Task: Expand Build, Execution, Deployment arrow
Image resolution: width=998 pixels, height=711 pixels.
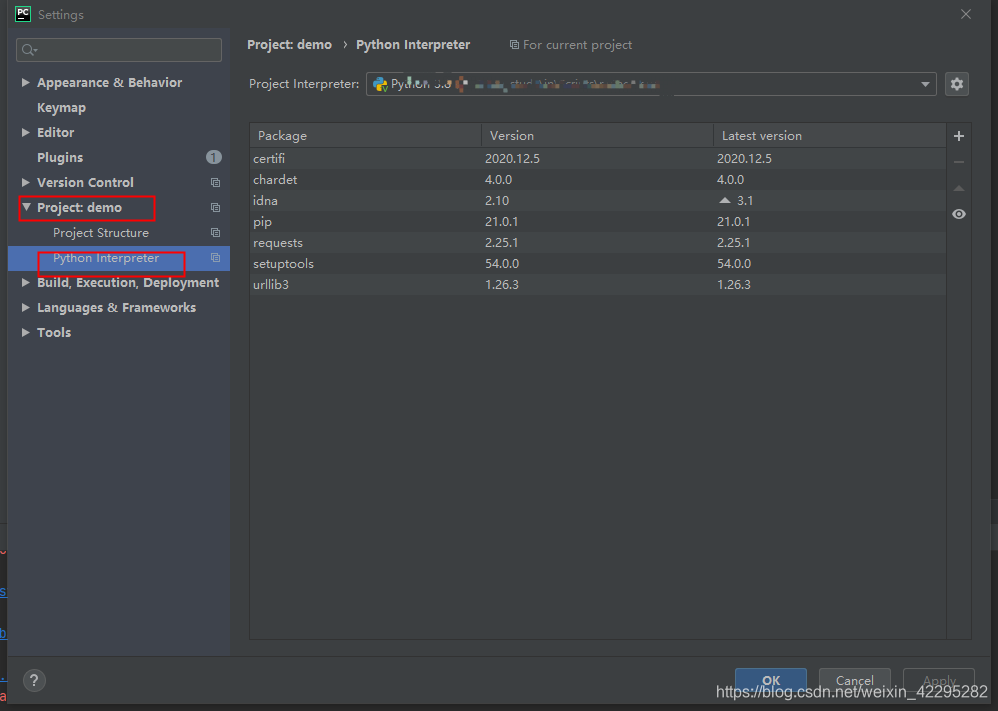Action: pos(25,282)
